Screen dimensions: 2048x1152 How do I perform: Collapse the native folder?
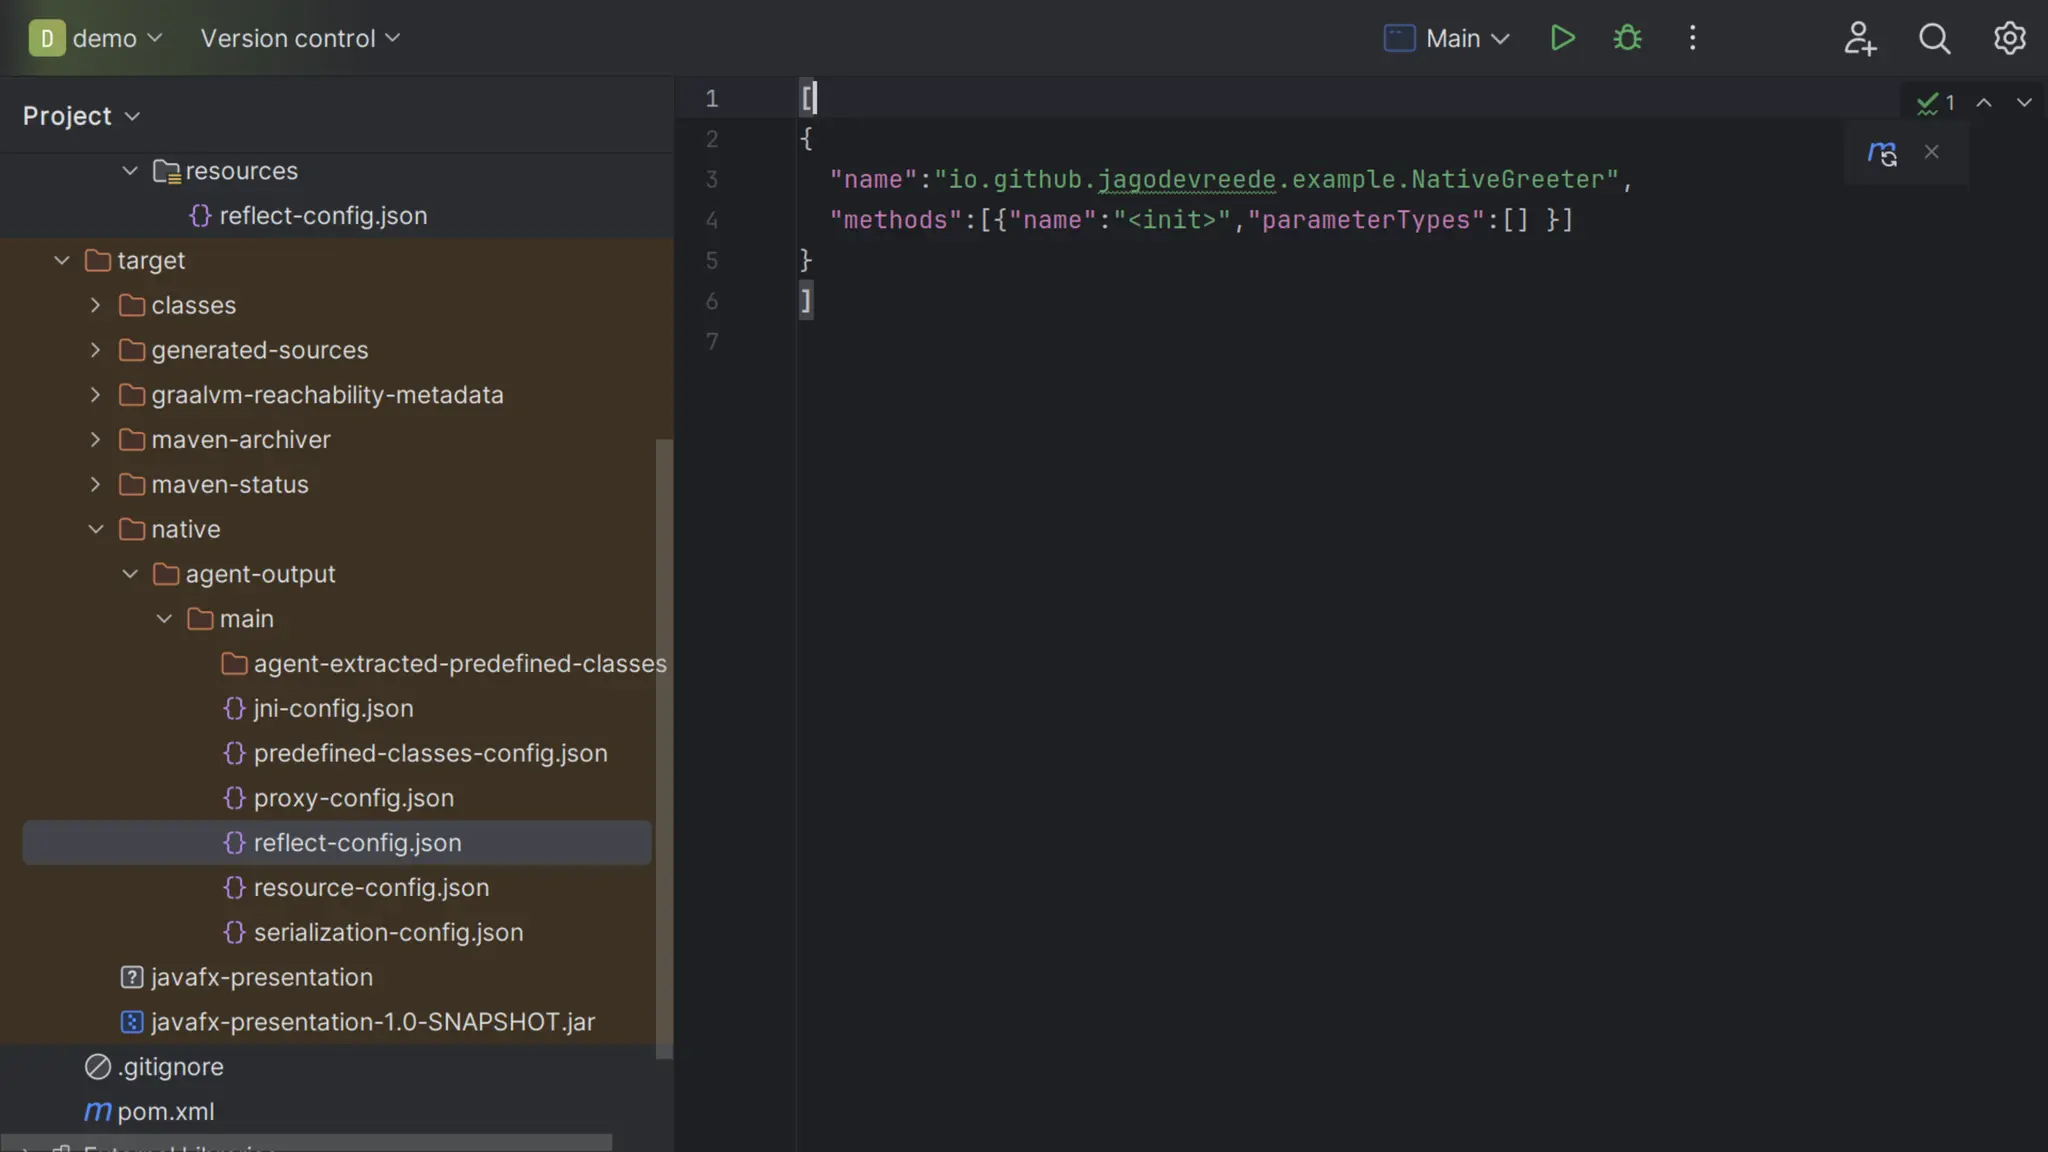[95, 529]
